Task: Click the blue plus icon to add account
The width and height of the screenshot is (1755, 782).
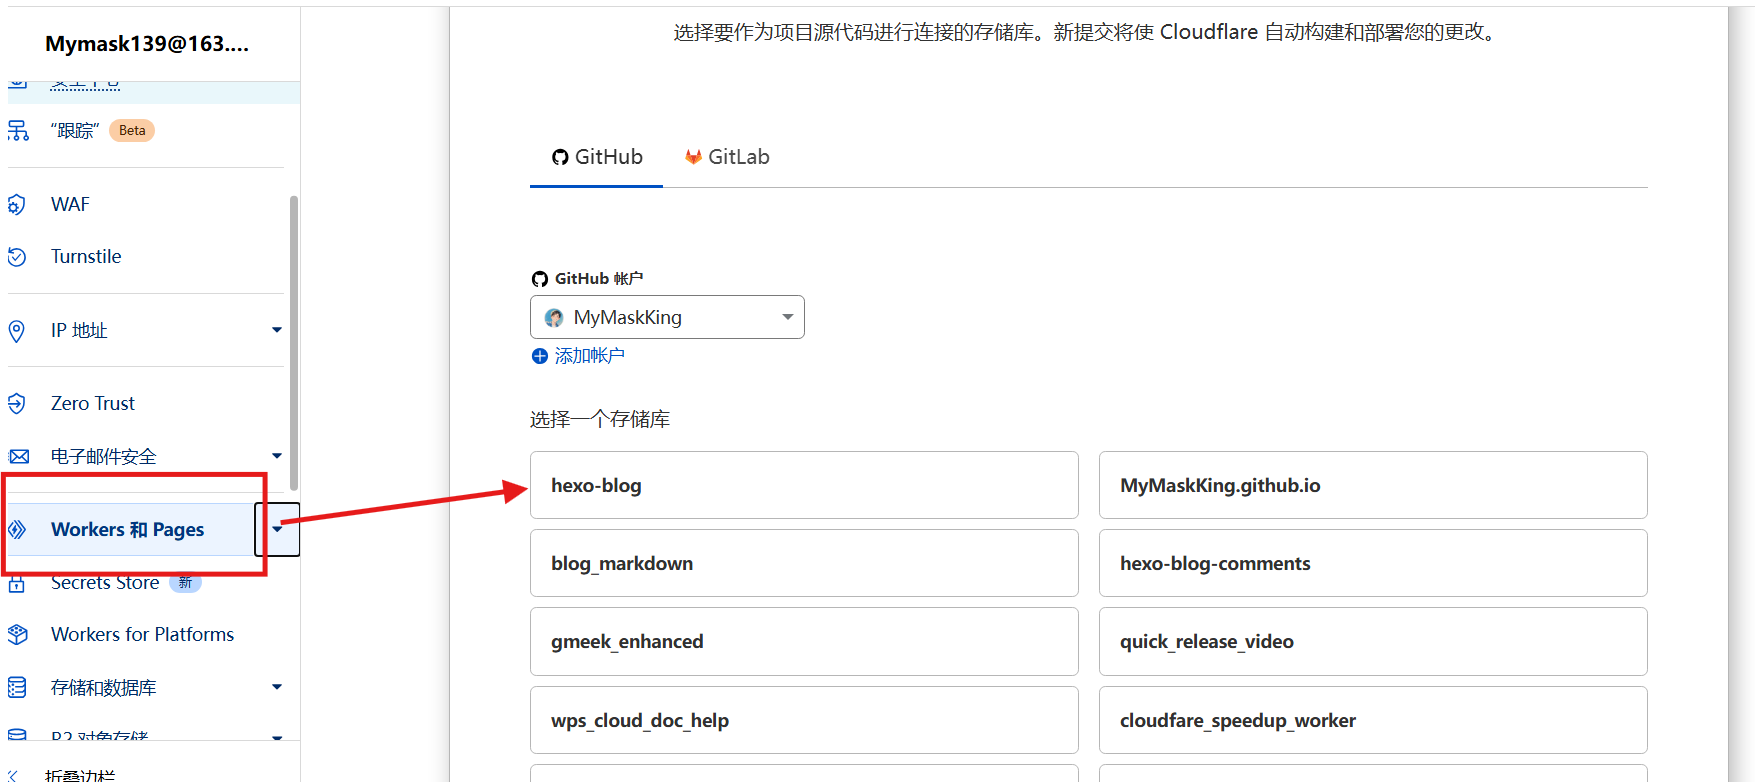Action: click(x=540, y=356)
